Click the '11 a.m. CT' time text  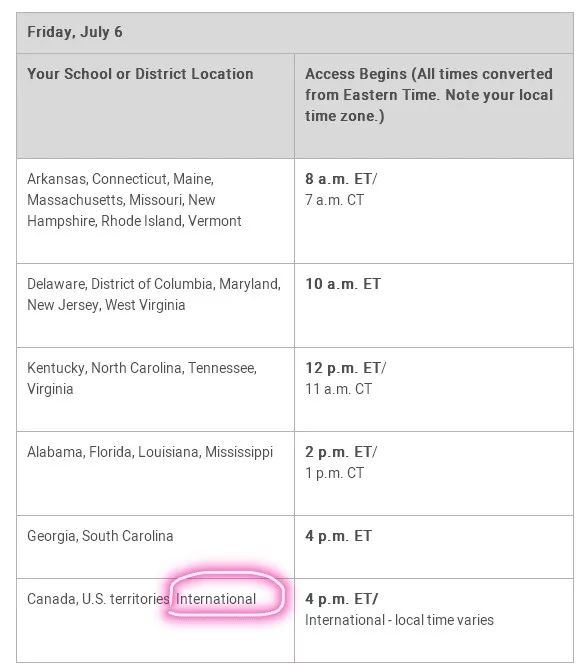339,389
